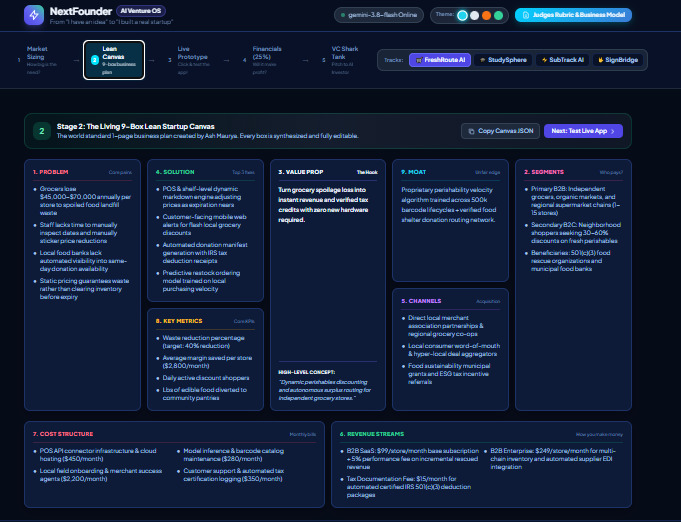Click the graduation cap icon on StudySphere
681x522 pixels.
click(483, 60)
